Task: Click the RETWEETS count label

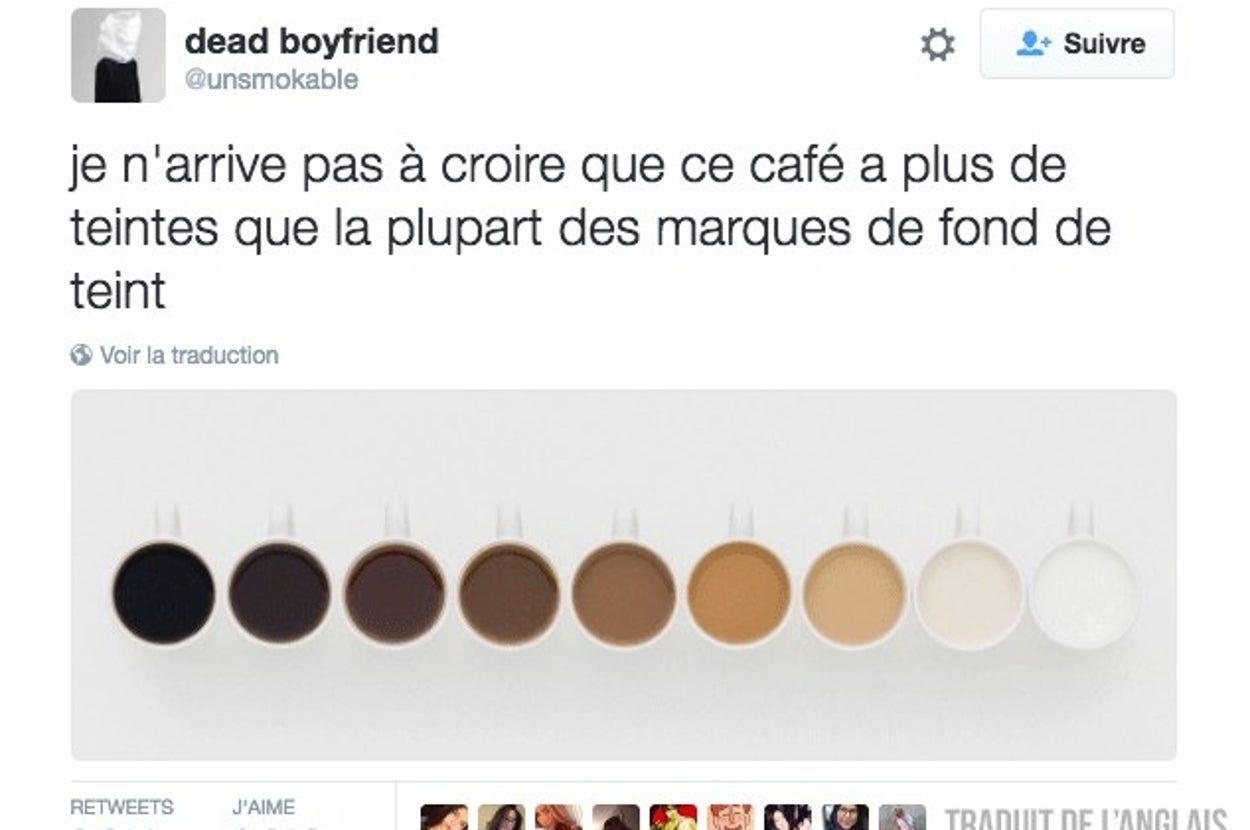Action: point(121,807)
